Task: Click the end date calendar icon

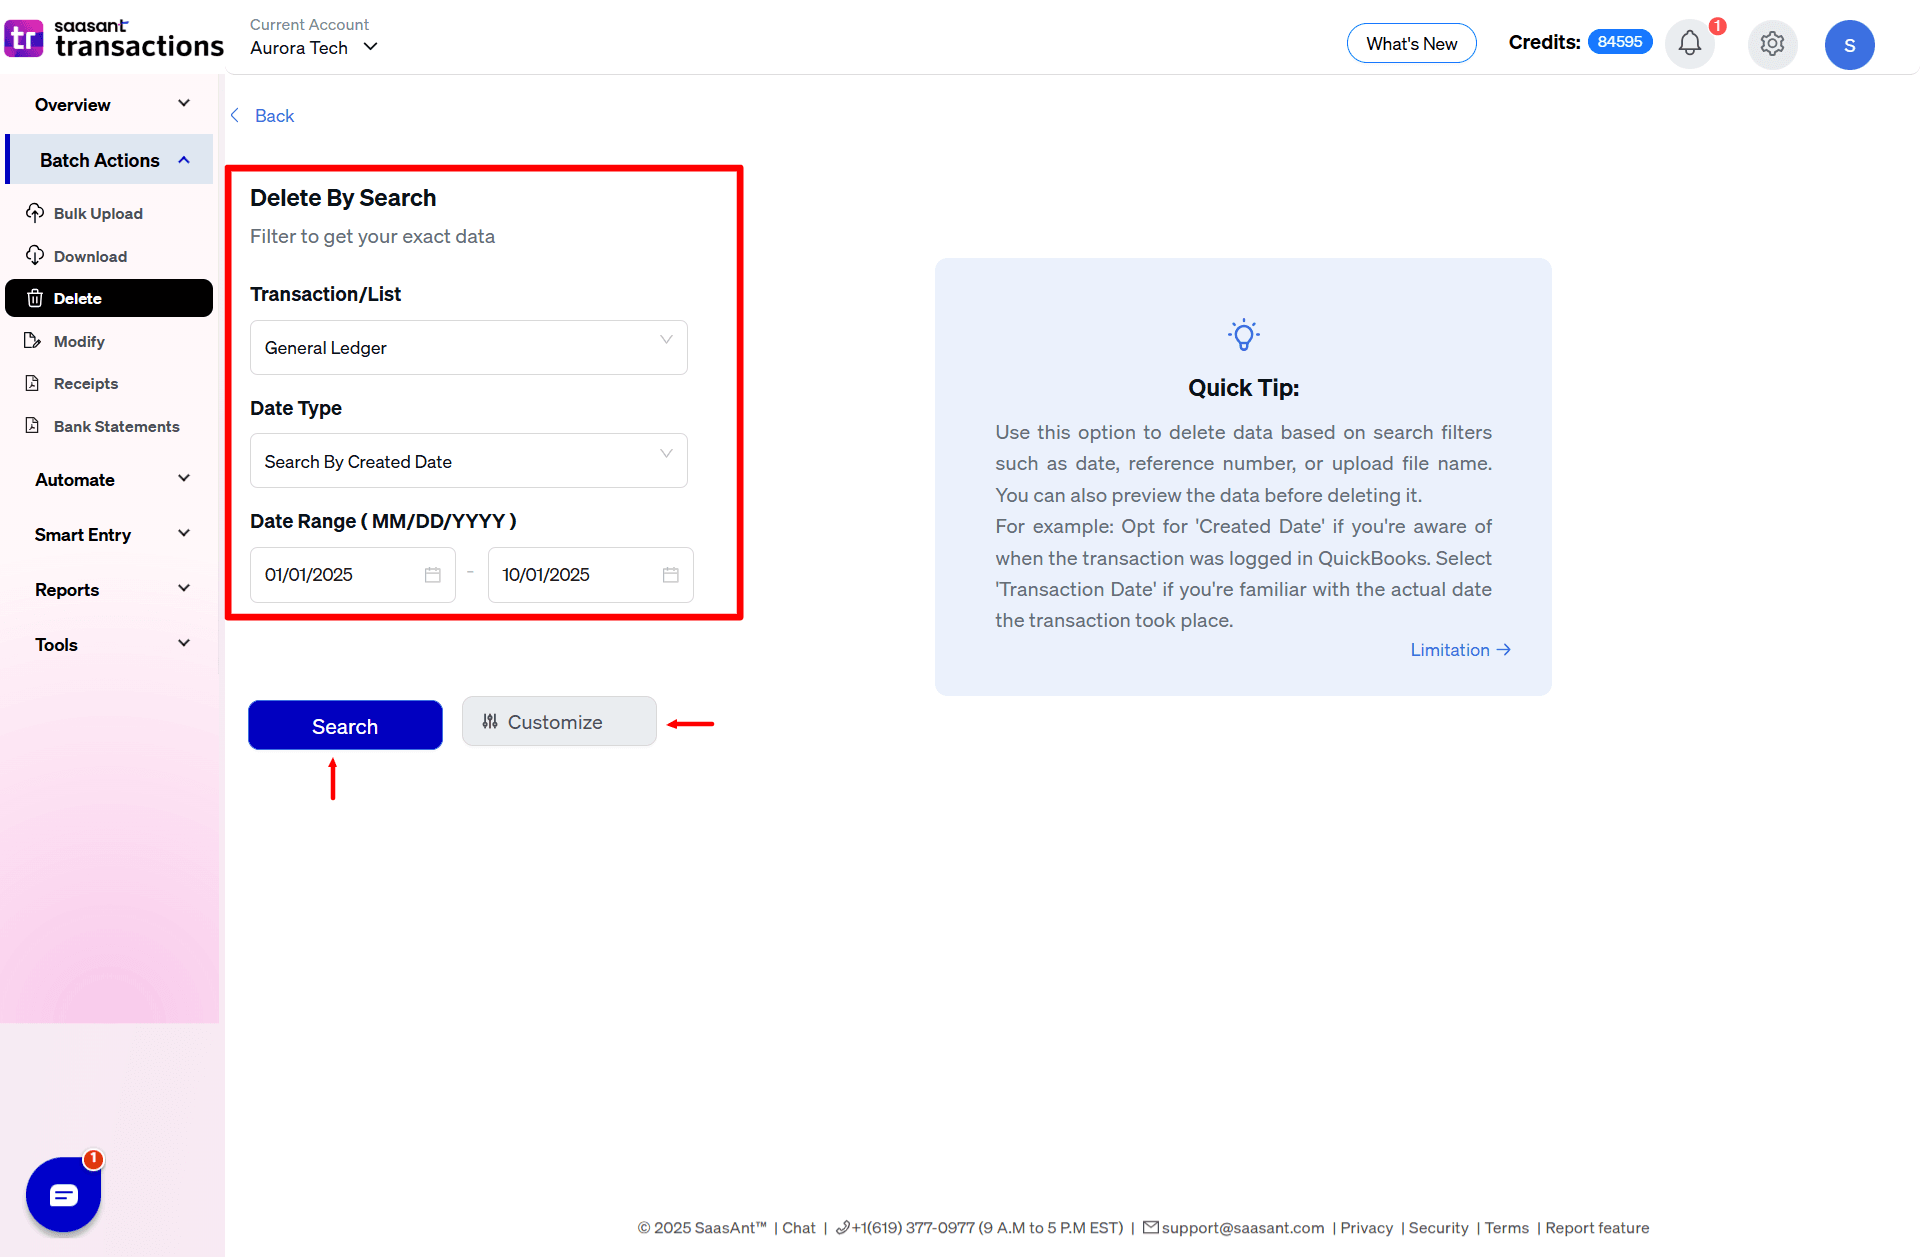Action: (670, 575)
